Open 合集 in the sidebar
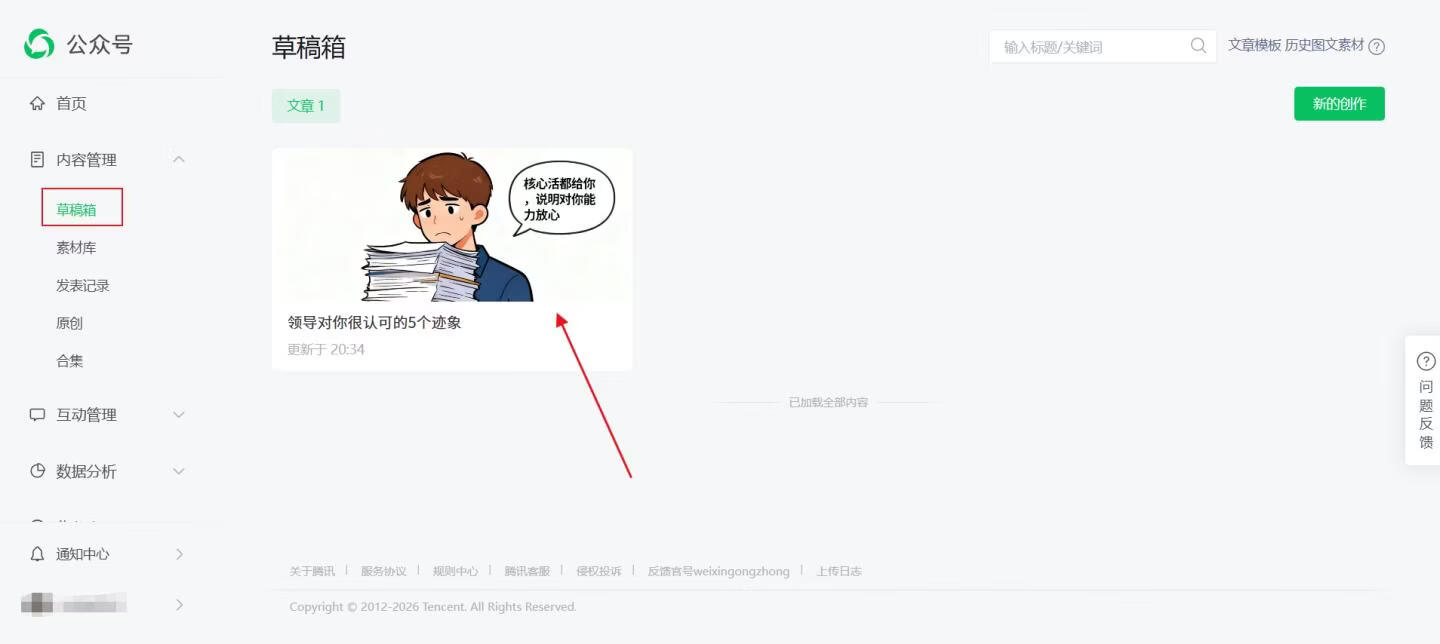 (69, 361)
